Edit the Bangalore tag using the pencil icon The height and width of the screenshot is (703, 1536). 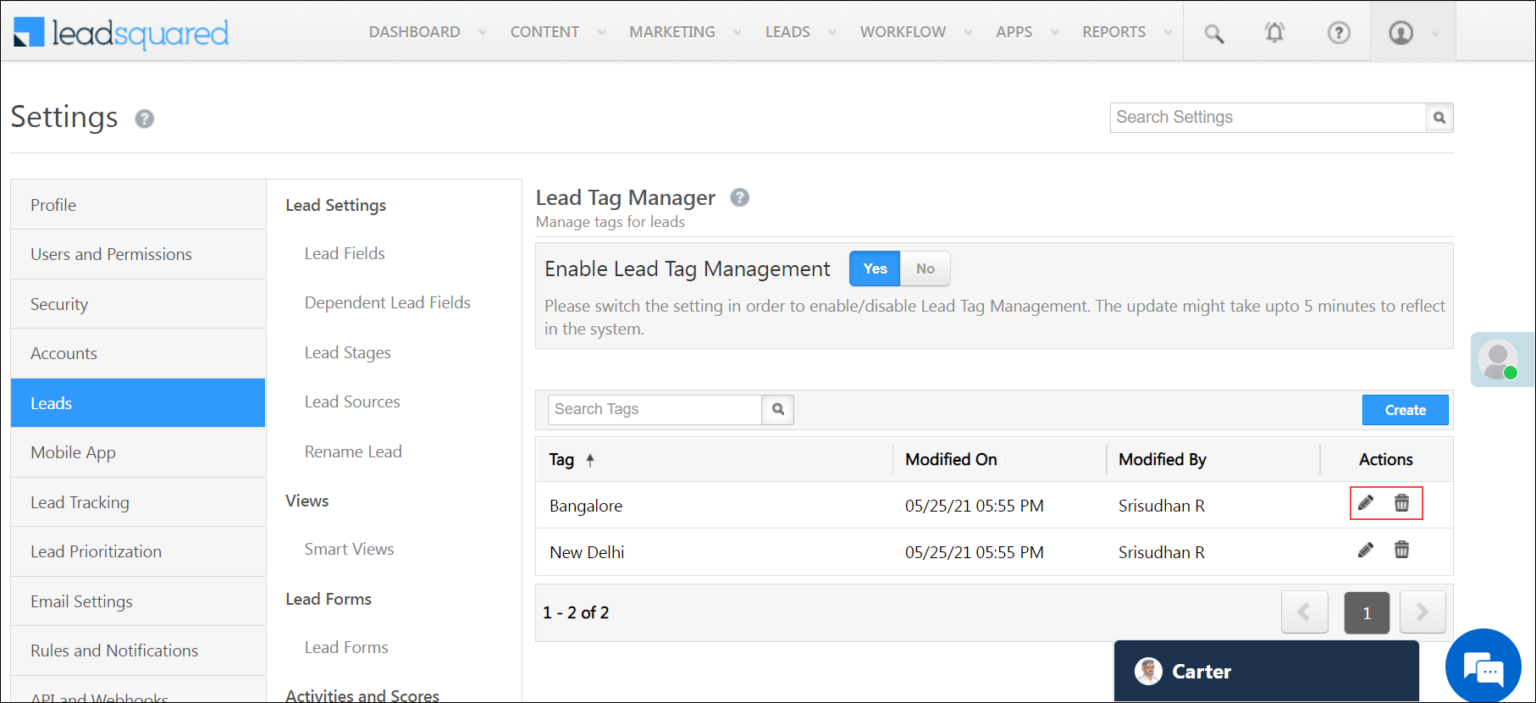click(1366, 503)
